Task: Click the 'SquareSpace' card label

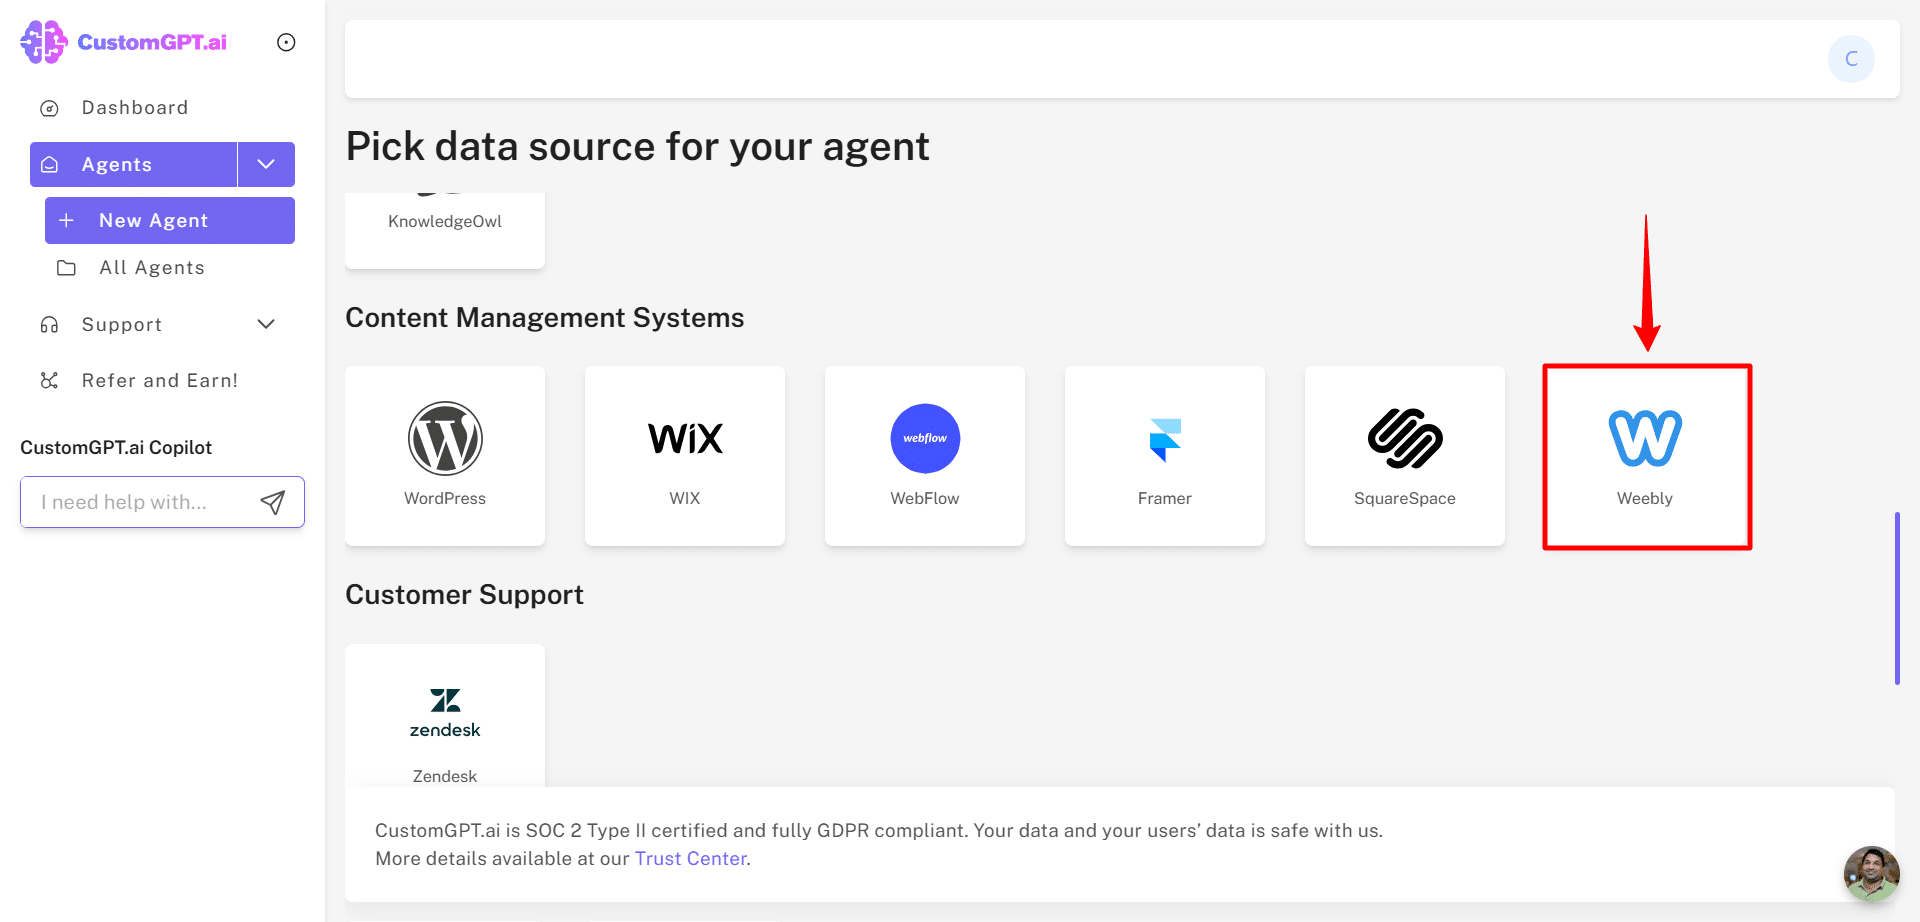Action: (x=1405, y=499)
